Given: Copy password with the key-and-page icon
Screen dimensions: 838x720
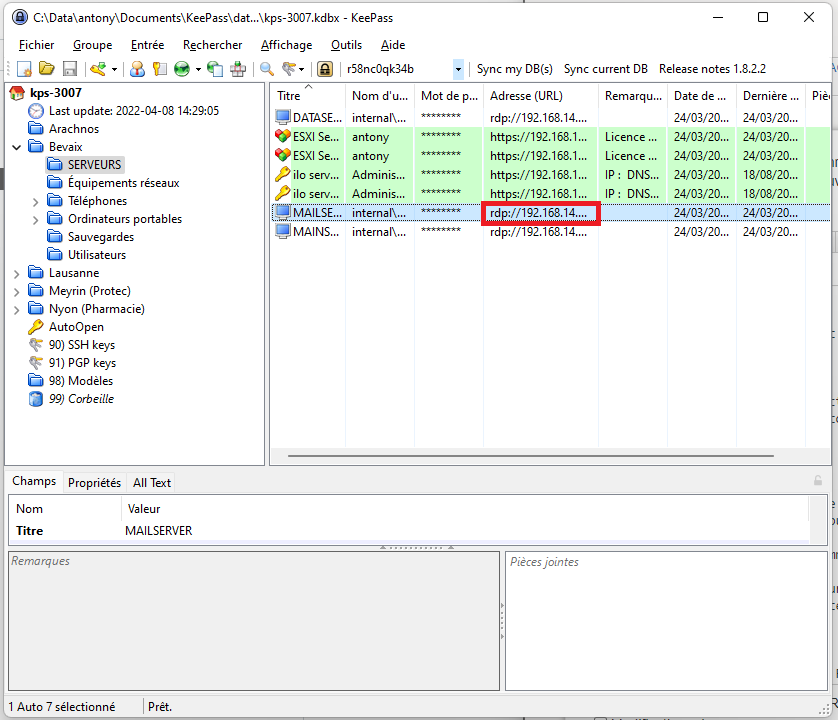Looking at the screenshot, I should 159,69.
